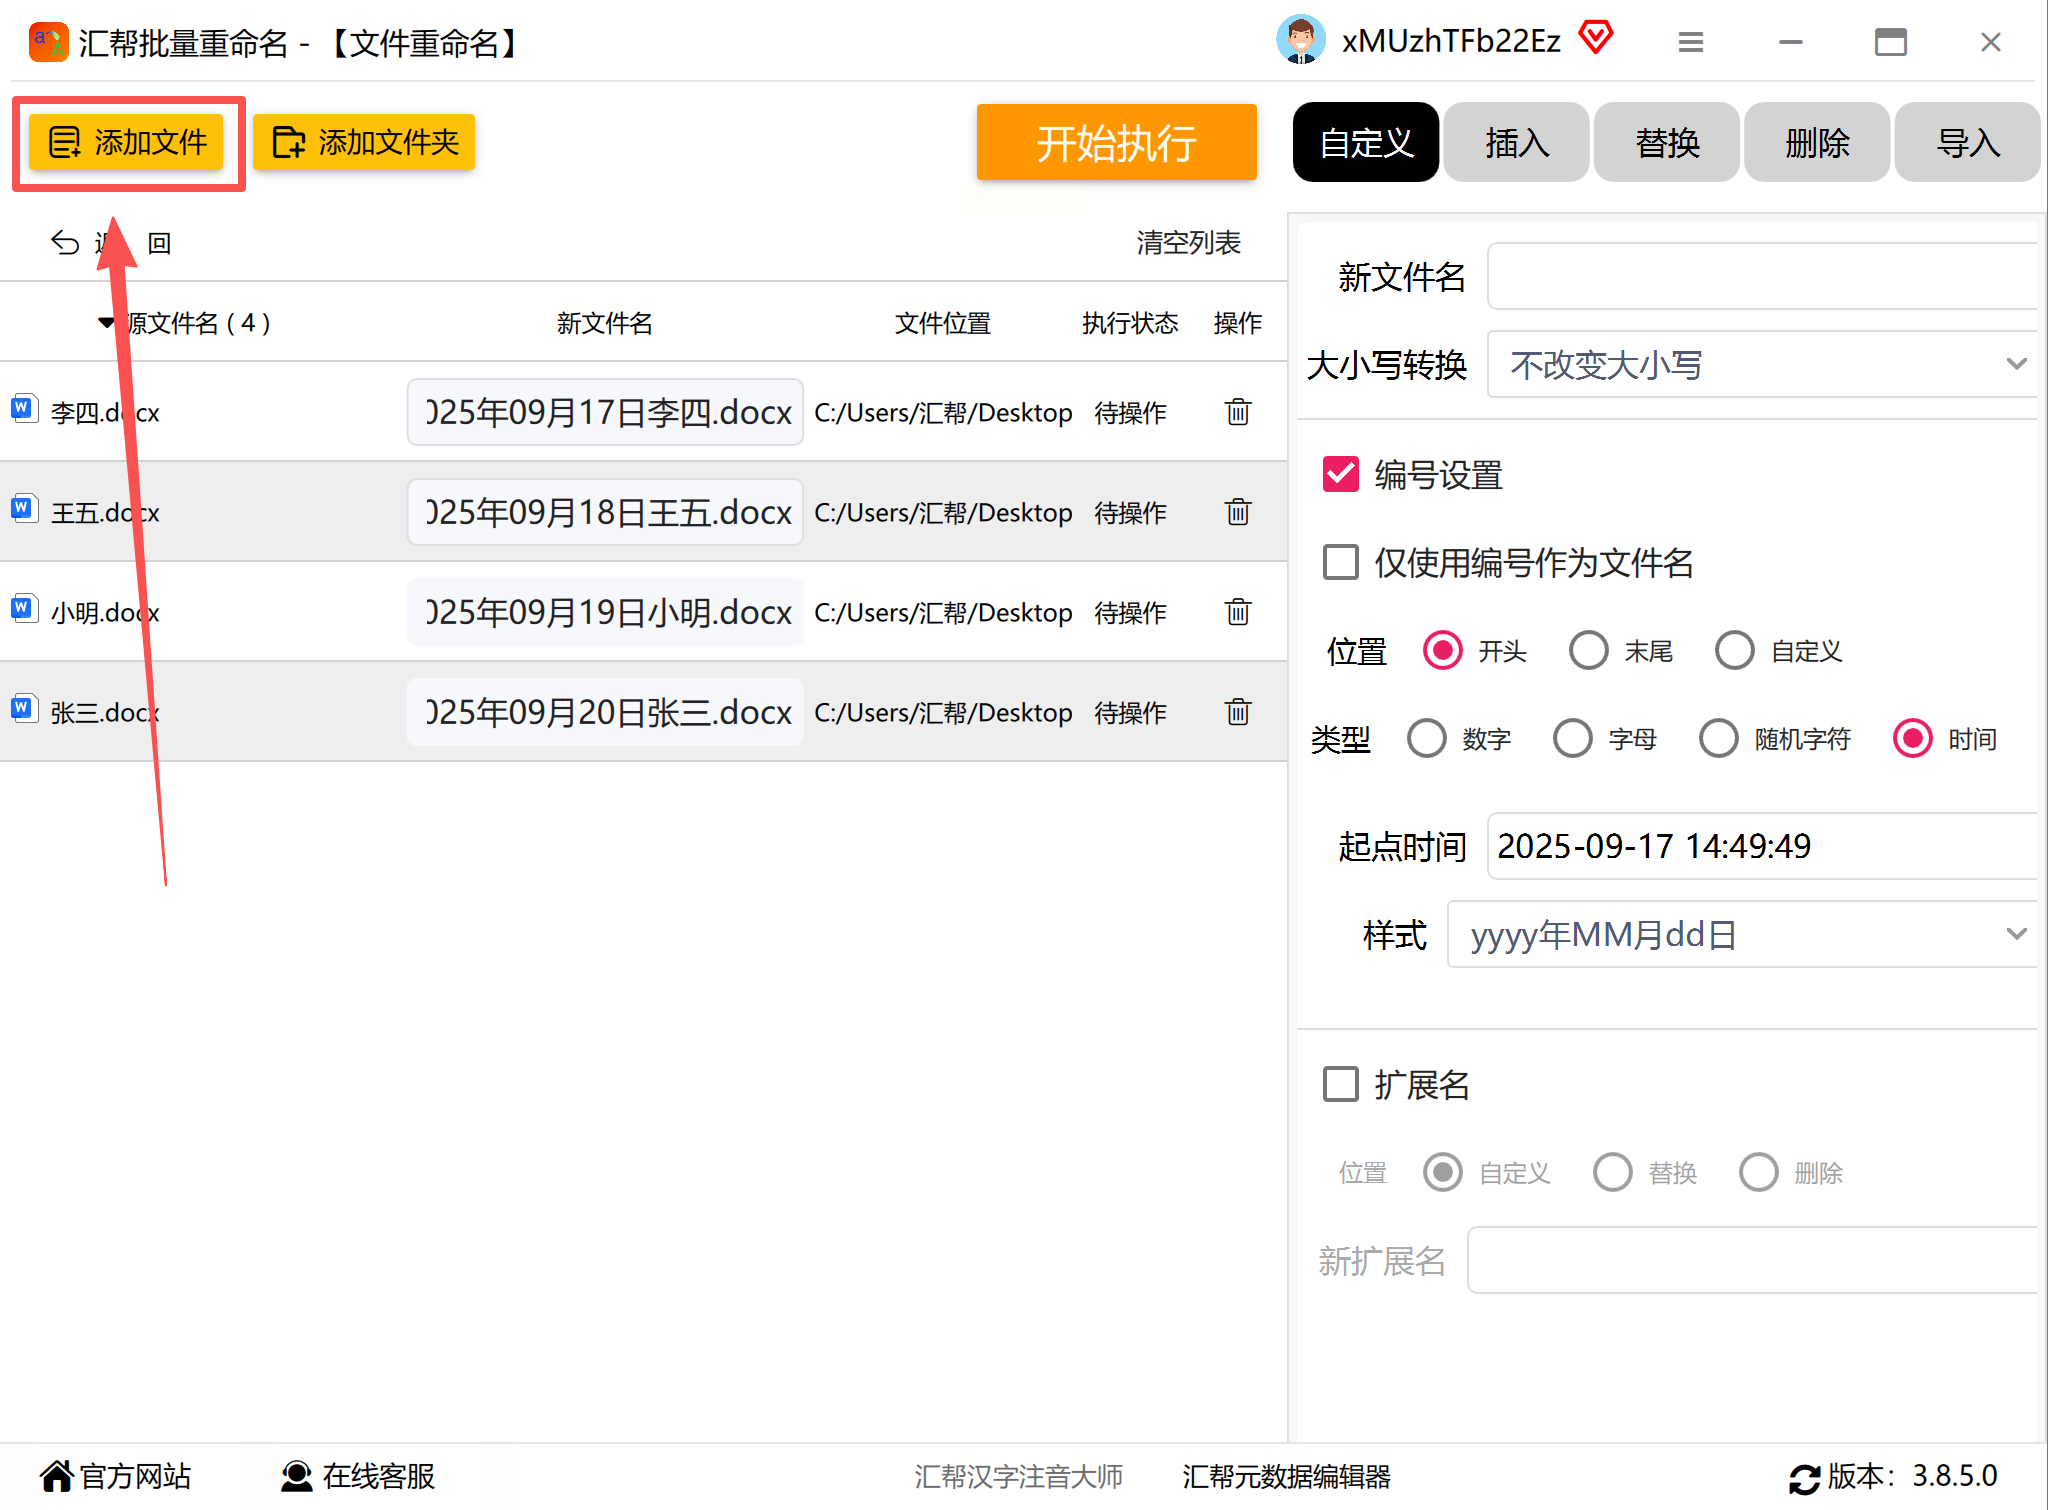2048x1510 pixels.
Task: Remove 小明.docx using its trash icon
Action: 1237,612
